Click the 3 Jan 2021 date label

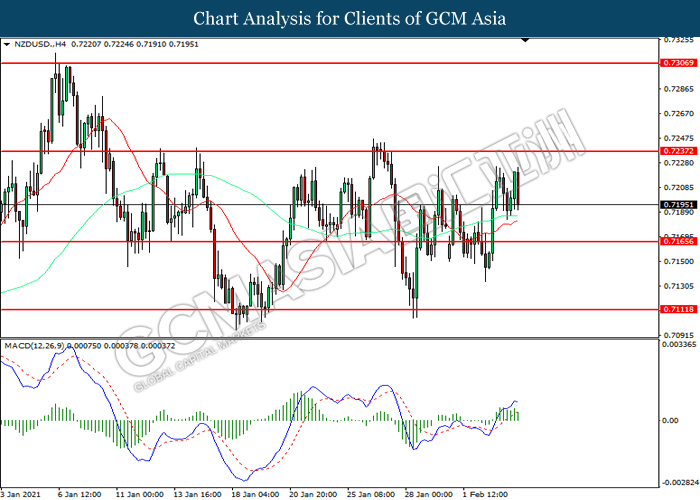[22, 493]
